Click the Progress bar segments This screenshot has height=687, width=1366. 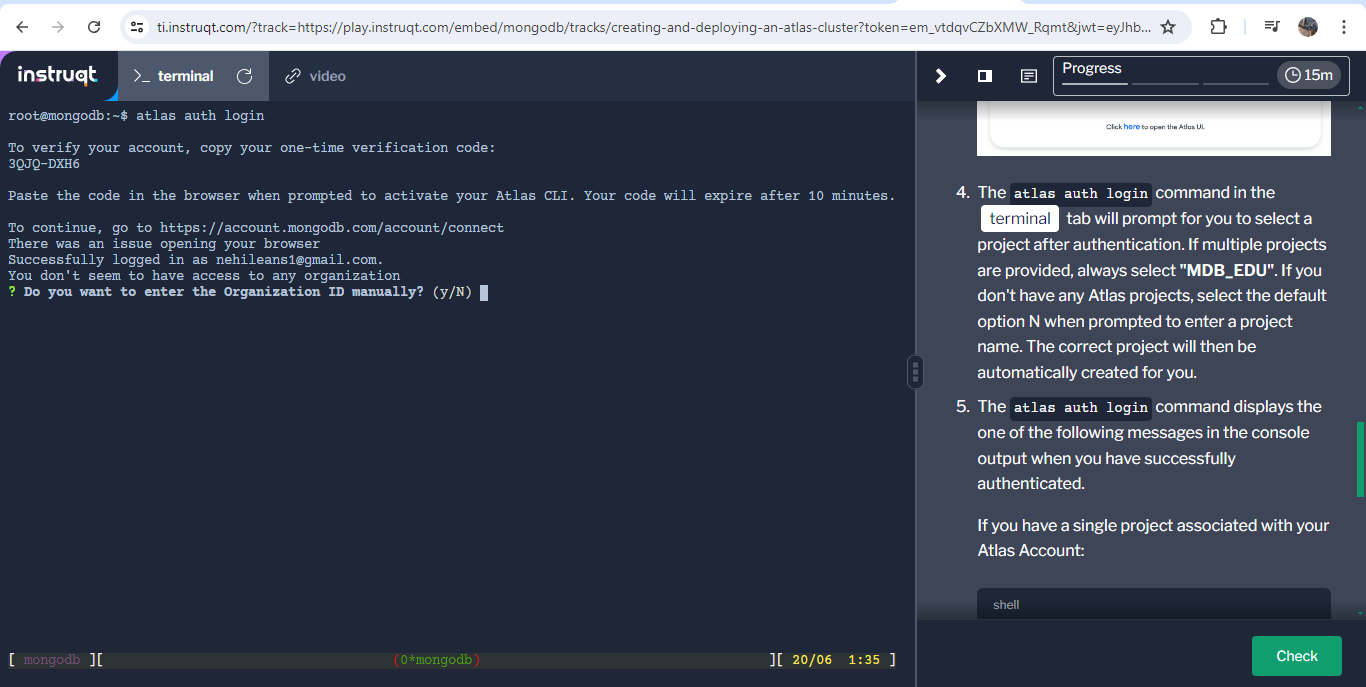click(1164, 83)
